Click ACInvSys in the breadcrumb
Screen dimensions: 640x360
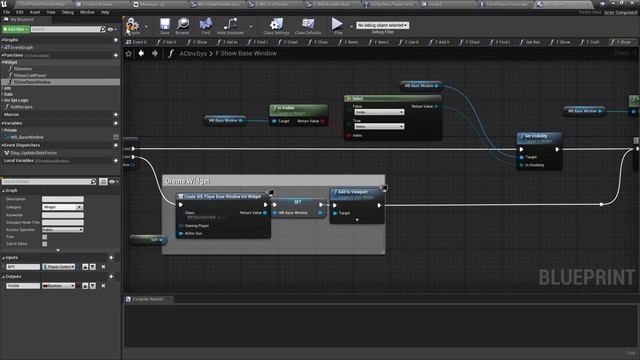pyautogui.click(x=193, y=53)
